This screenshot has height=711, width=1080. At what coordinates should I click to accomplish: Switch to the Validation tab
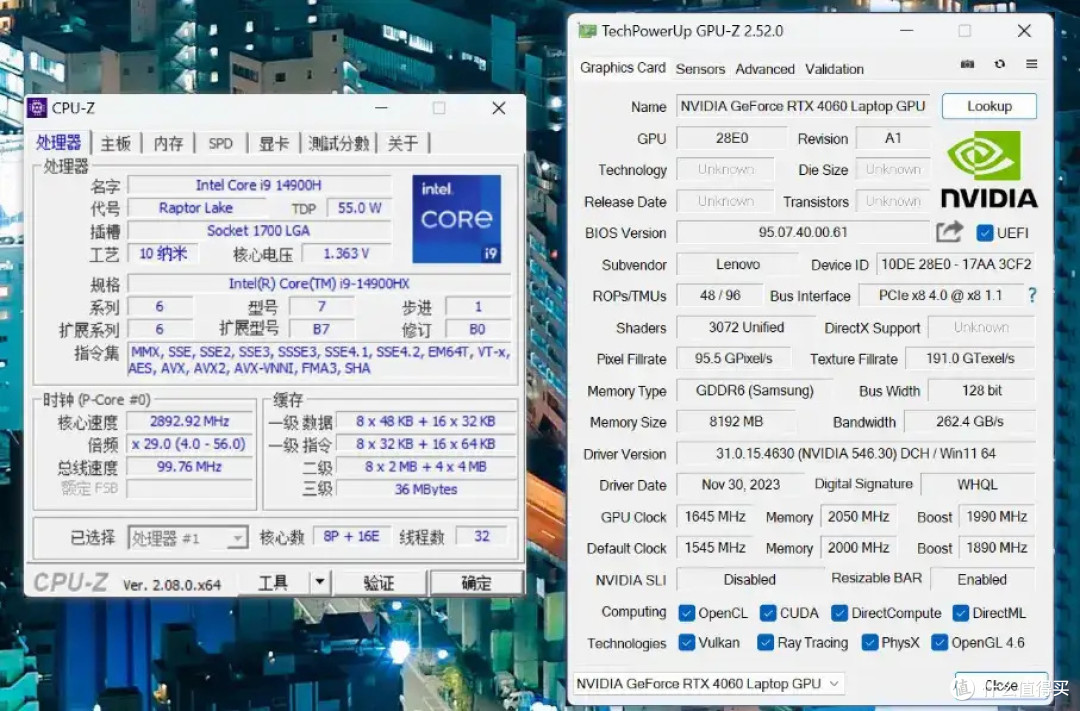click(x=834, y=69)
